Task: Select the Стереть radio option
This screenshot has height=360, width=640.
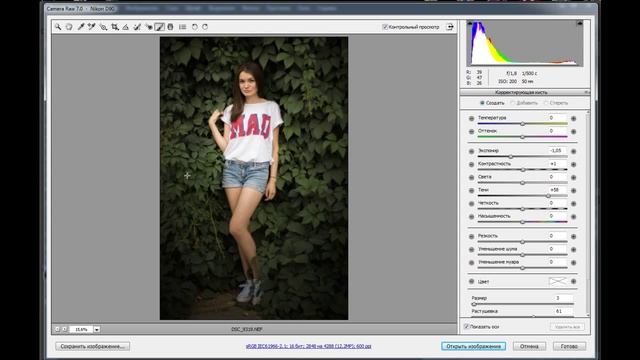Action: tap(546, 103)
